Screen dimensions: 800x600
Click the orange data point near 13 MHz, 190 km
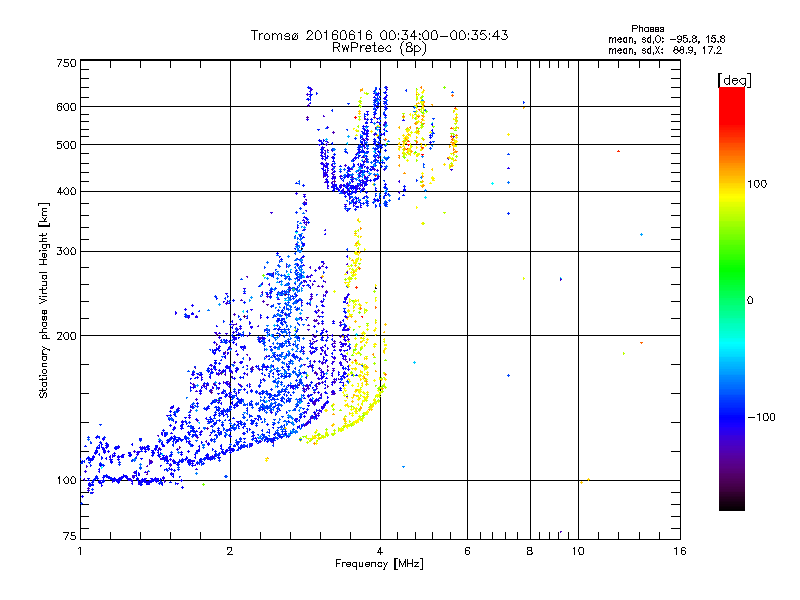tap(641, 343)
